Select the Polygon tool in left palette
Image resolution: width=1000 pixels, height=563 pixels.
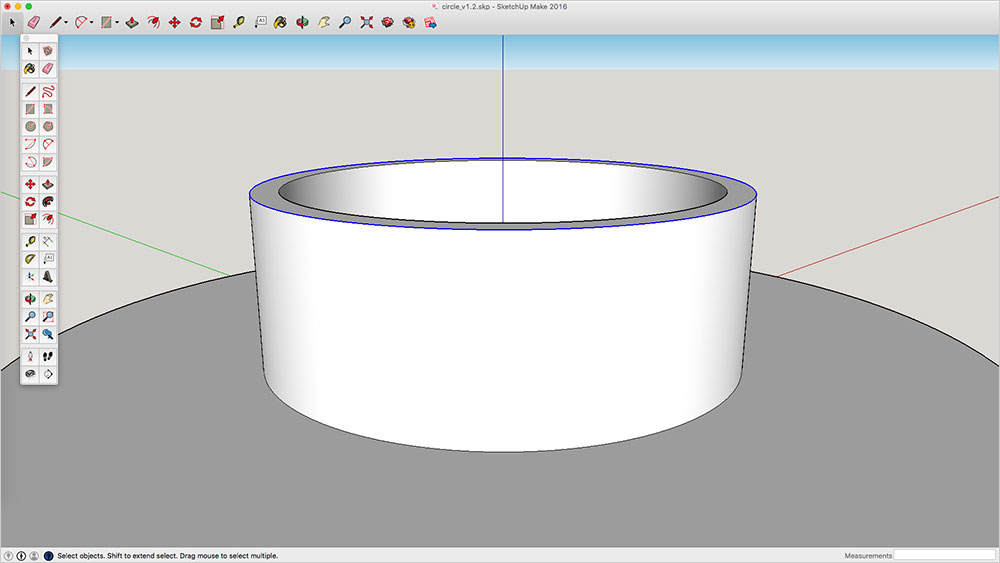[48, 127]
